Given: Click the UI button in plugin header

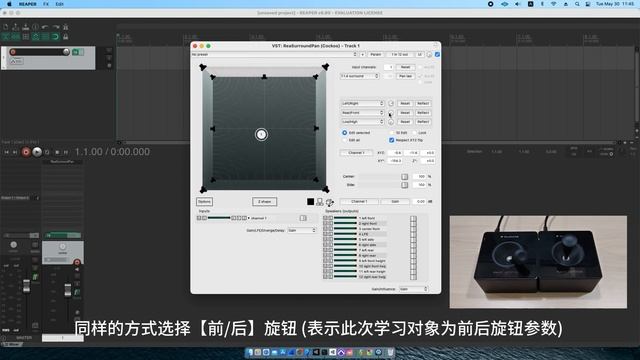Looking at the screenshot, I should coord(420,54).
